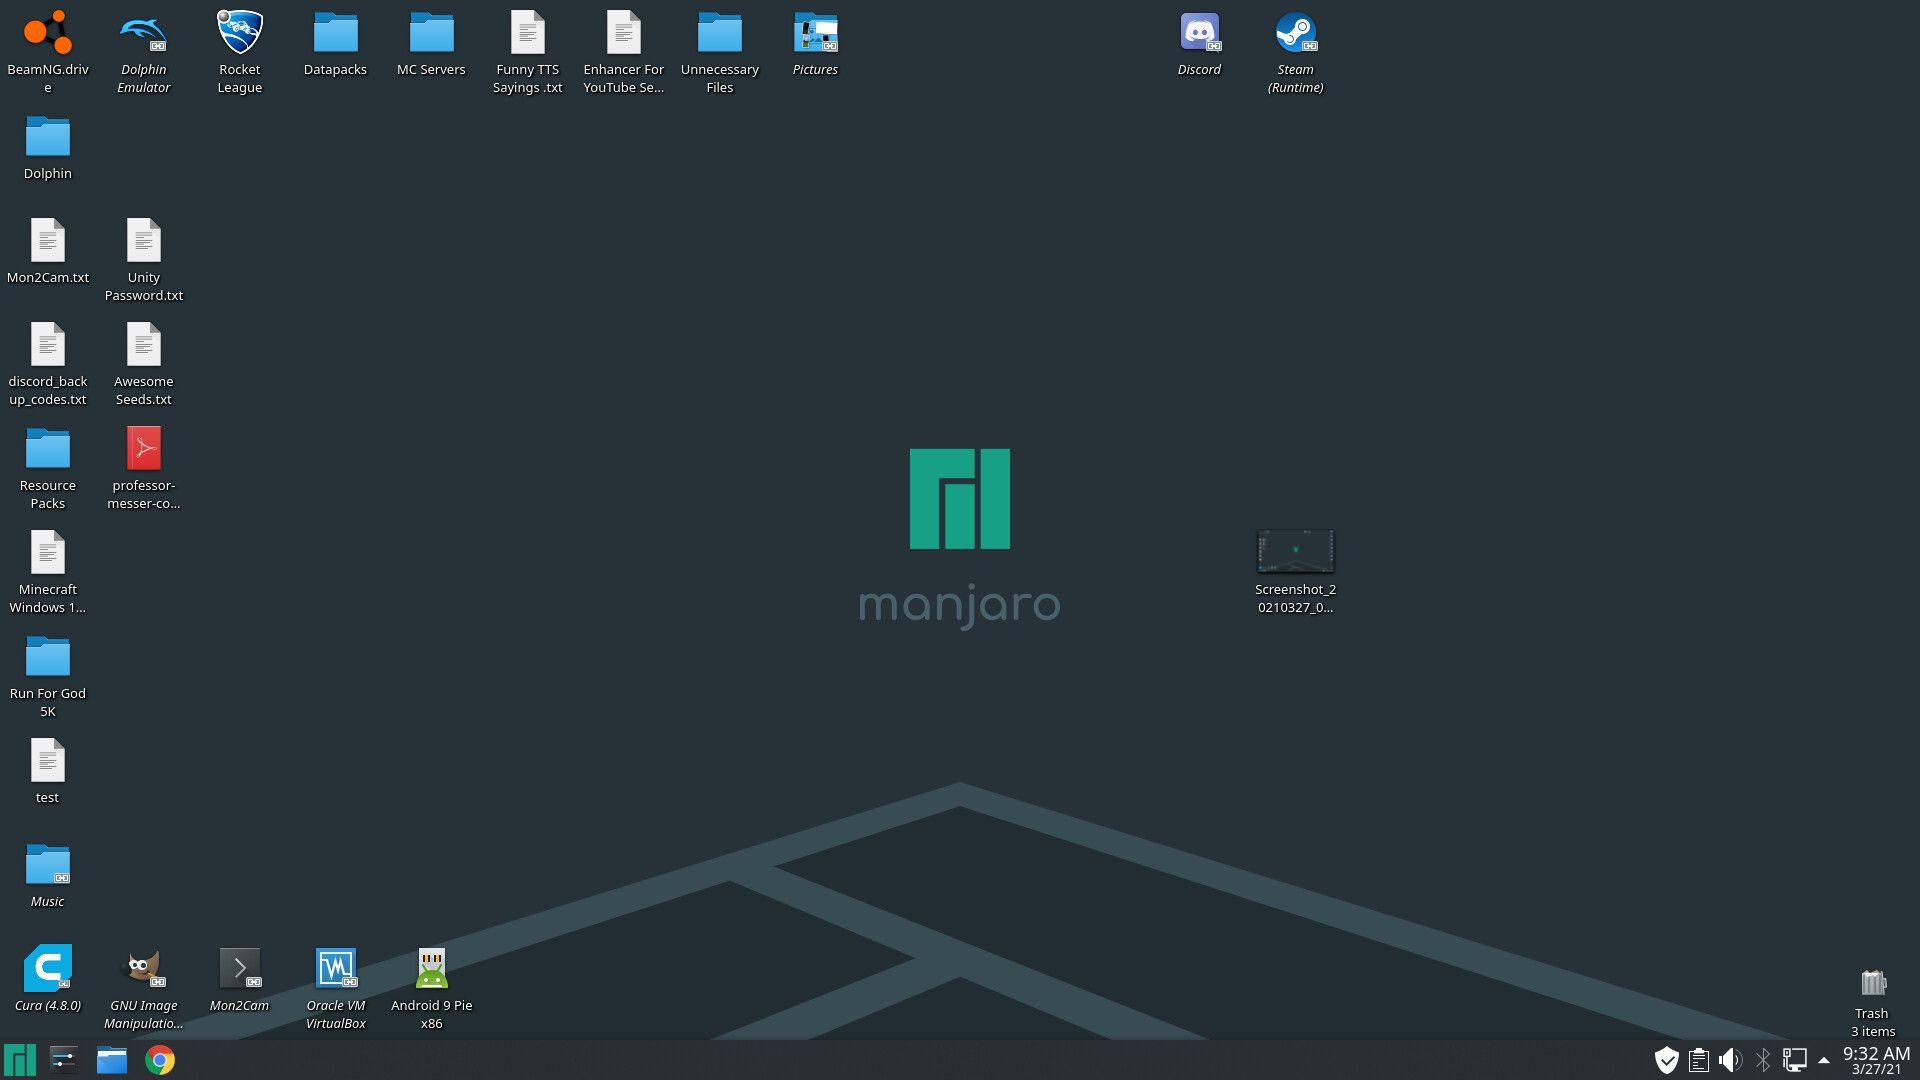
Task: Open the clock showing 9:32 AM
Action: pos(1876,1060)
